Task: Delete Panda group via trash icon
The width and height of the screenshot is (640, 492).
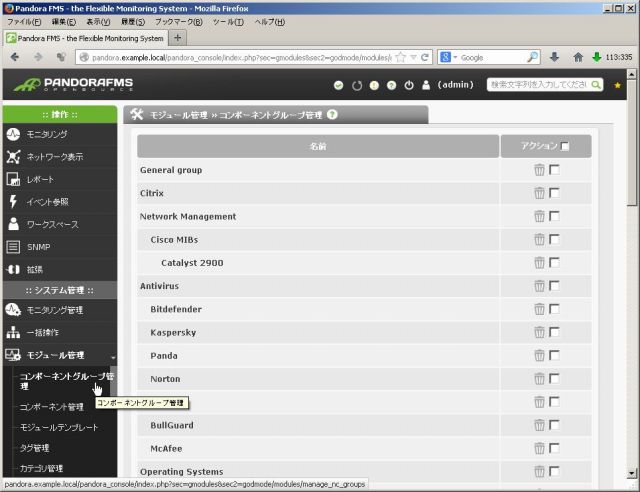Action: point(539,356)
